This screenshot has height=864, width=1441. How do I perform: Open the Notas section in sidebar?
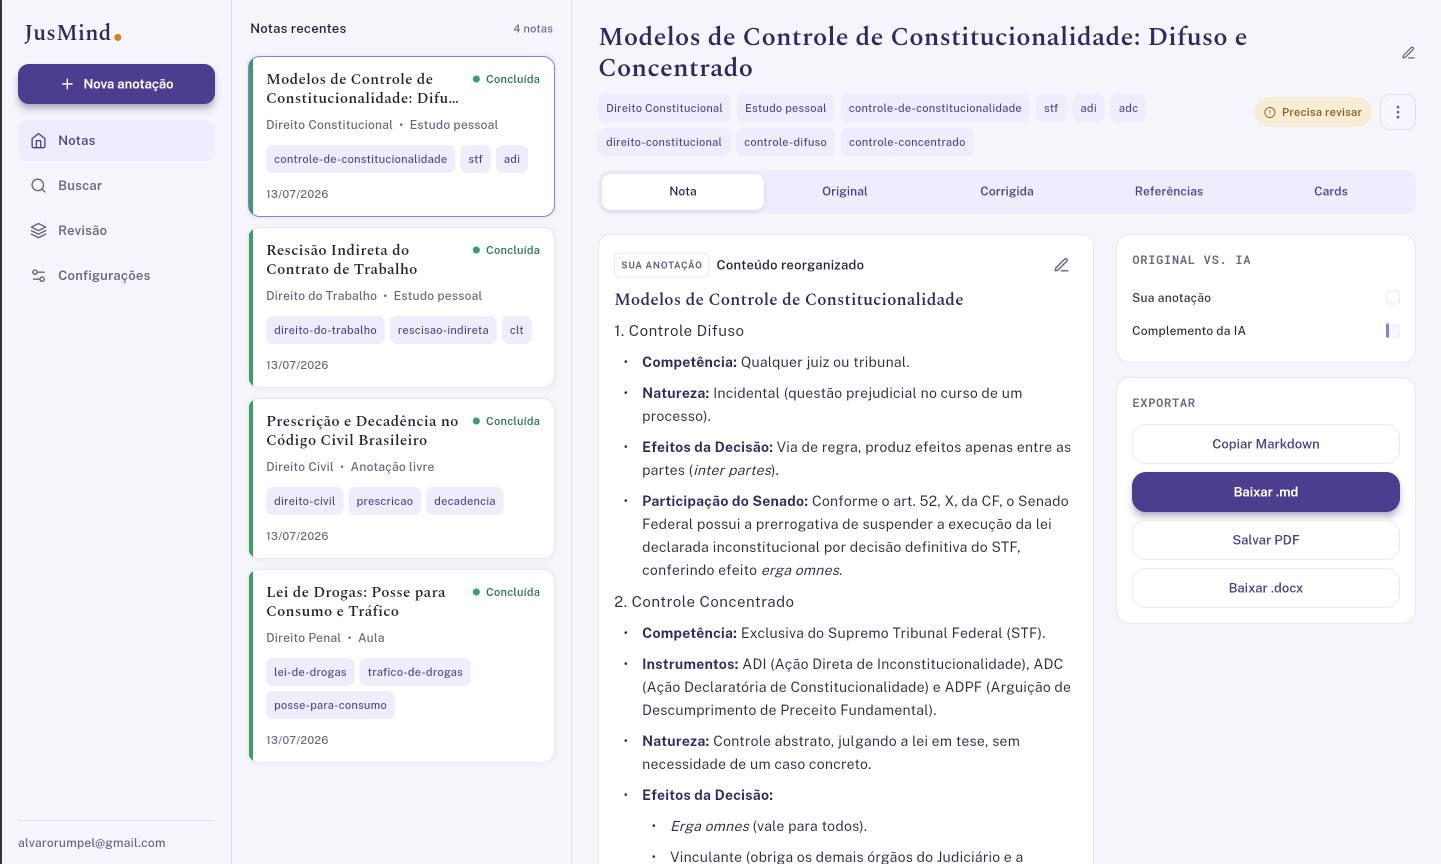coord(116,141)
